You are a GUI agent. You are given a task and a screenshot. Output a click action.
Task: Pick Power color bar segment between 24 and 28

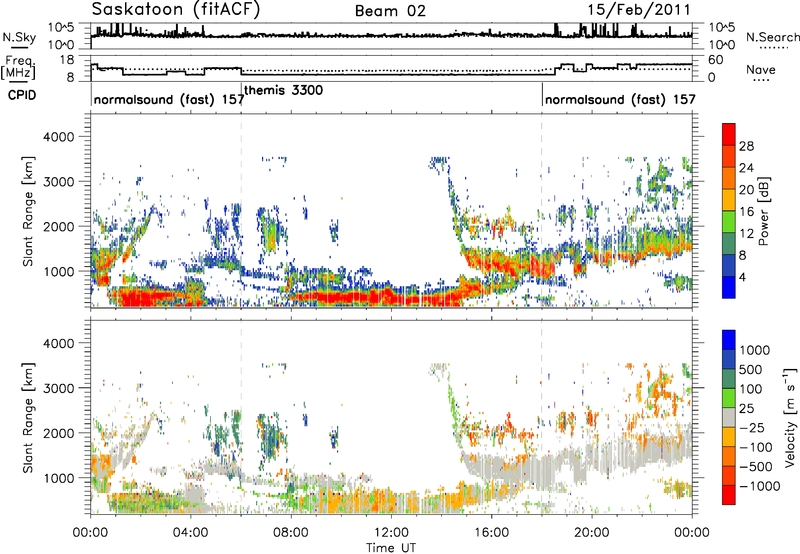coord(729,156)
